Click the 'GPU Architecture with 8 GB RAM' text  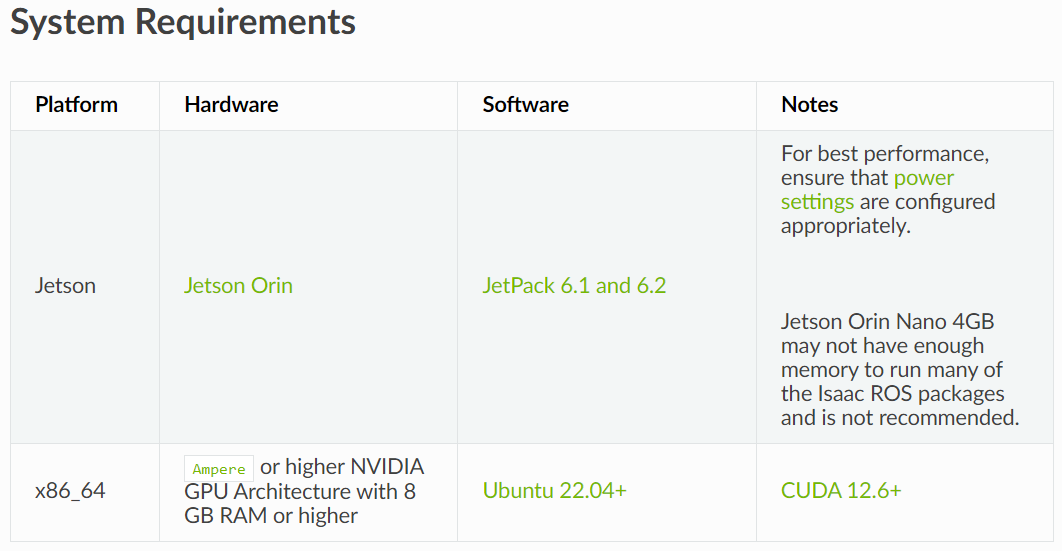pos(300,503)
